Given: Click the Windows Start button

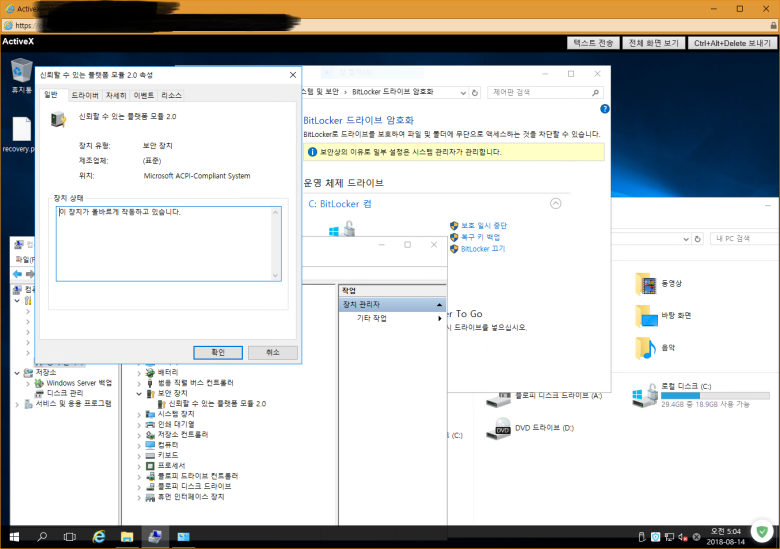Looking at the screenshot, I should pyautogui.click(x=14, y=537).
